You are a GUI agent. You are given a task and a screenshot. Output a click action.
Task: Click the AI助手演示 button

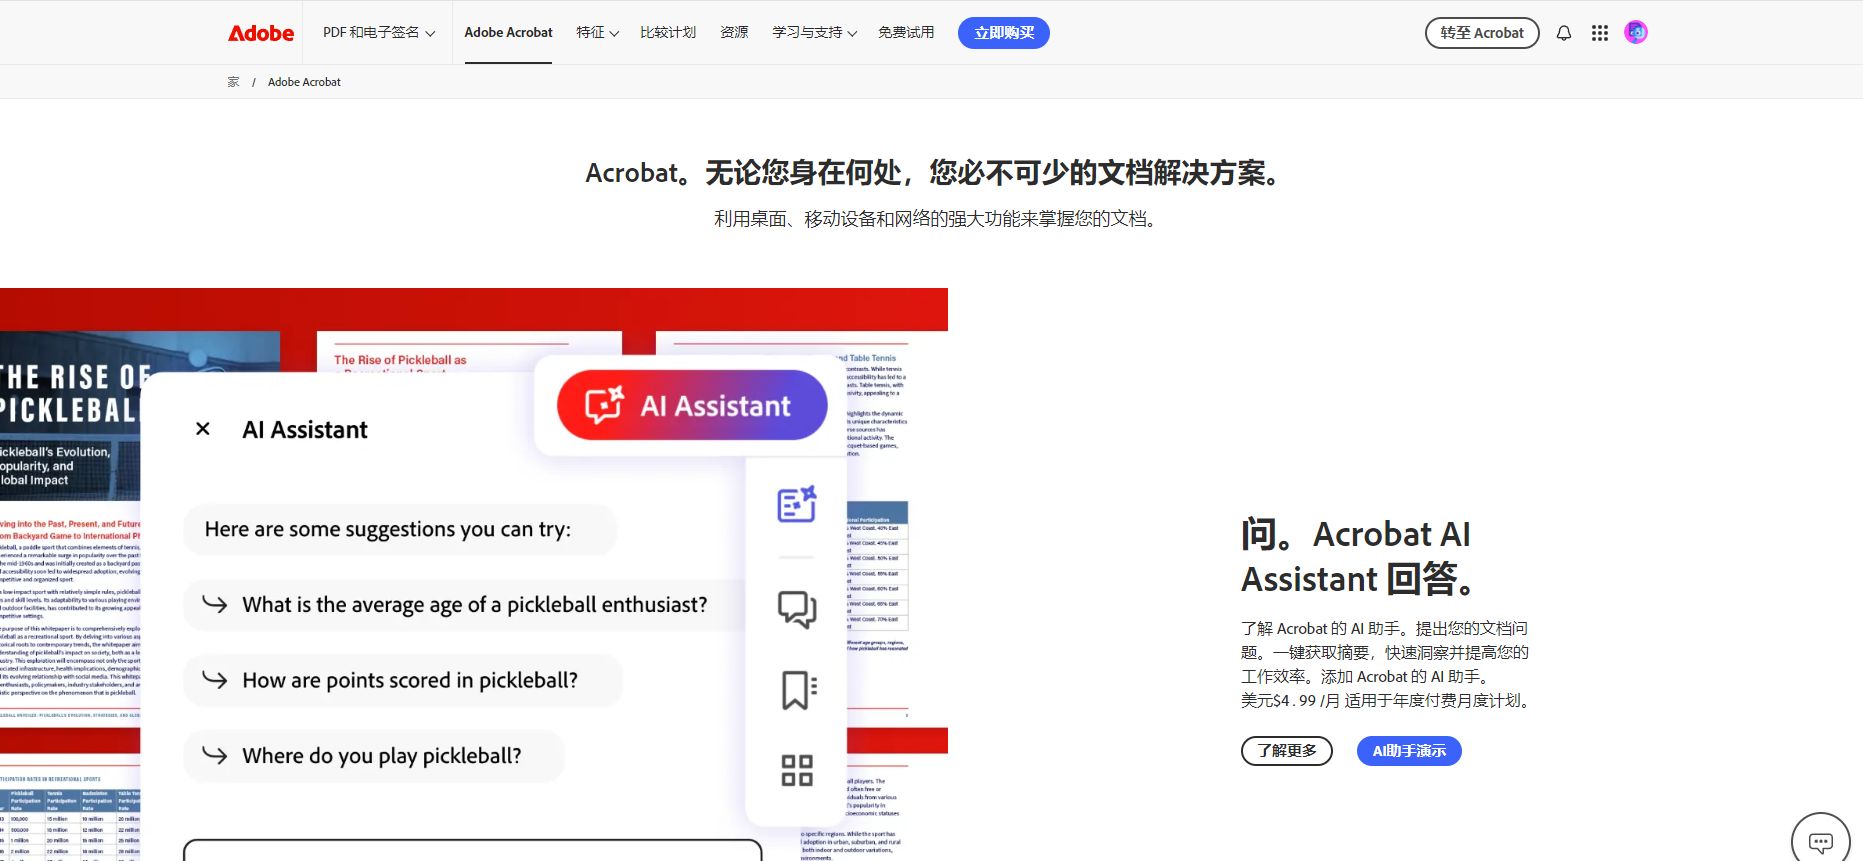click(x=1409, y=751)
